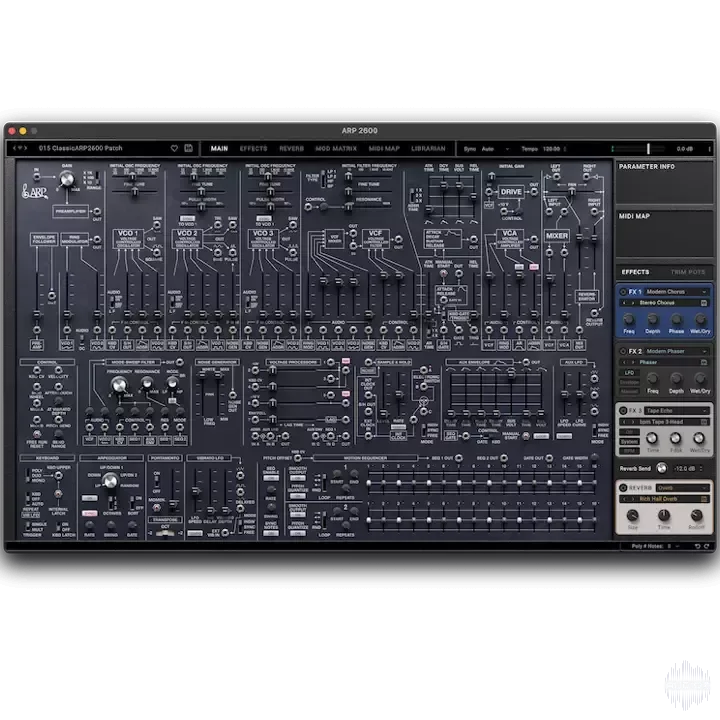Flip the Portamento On/Off switch
Screen dimensions: 720x720
[157, 482]
